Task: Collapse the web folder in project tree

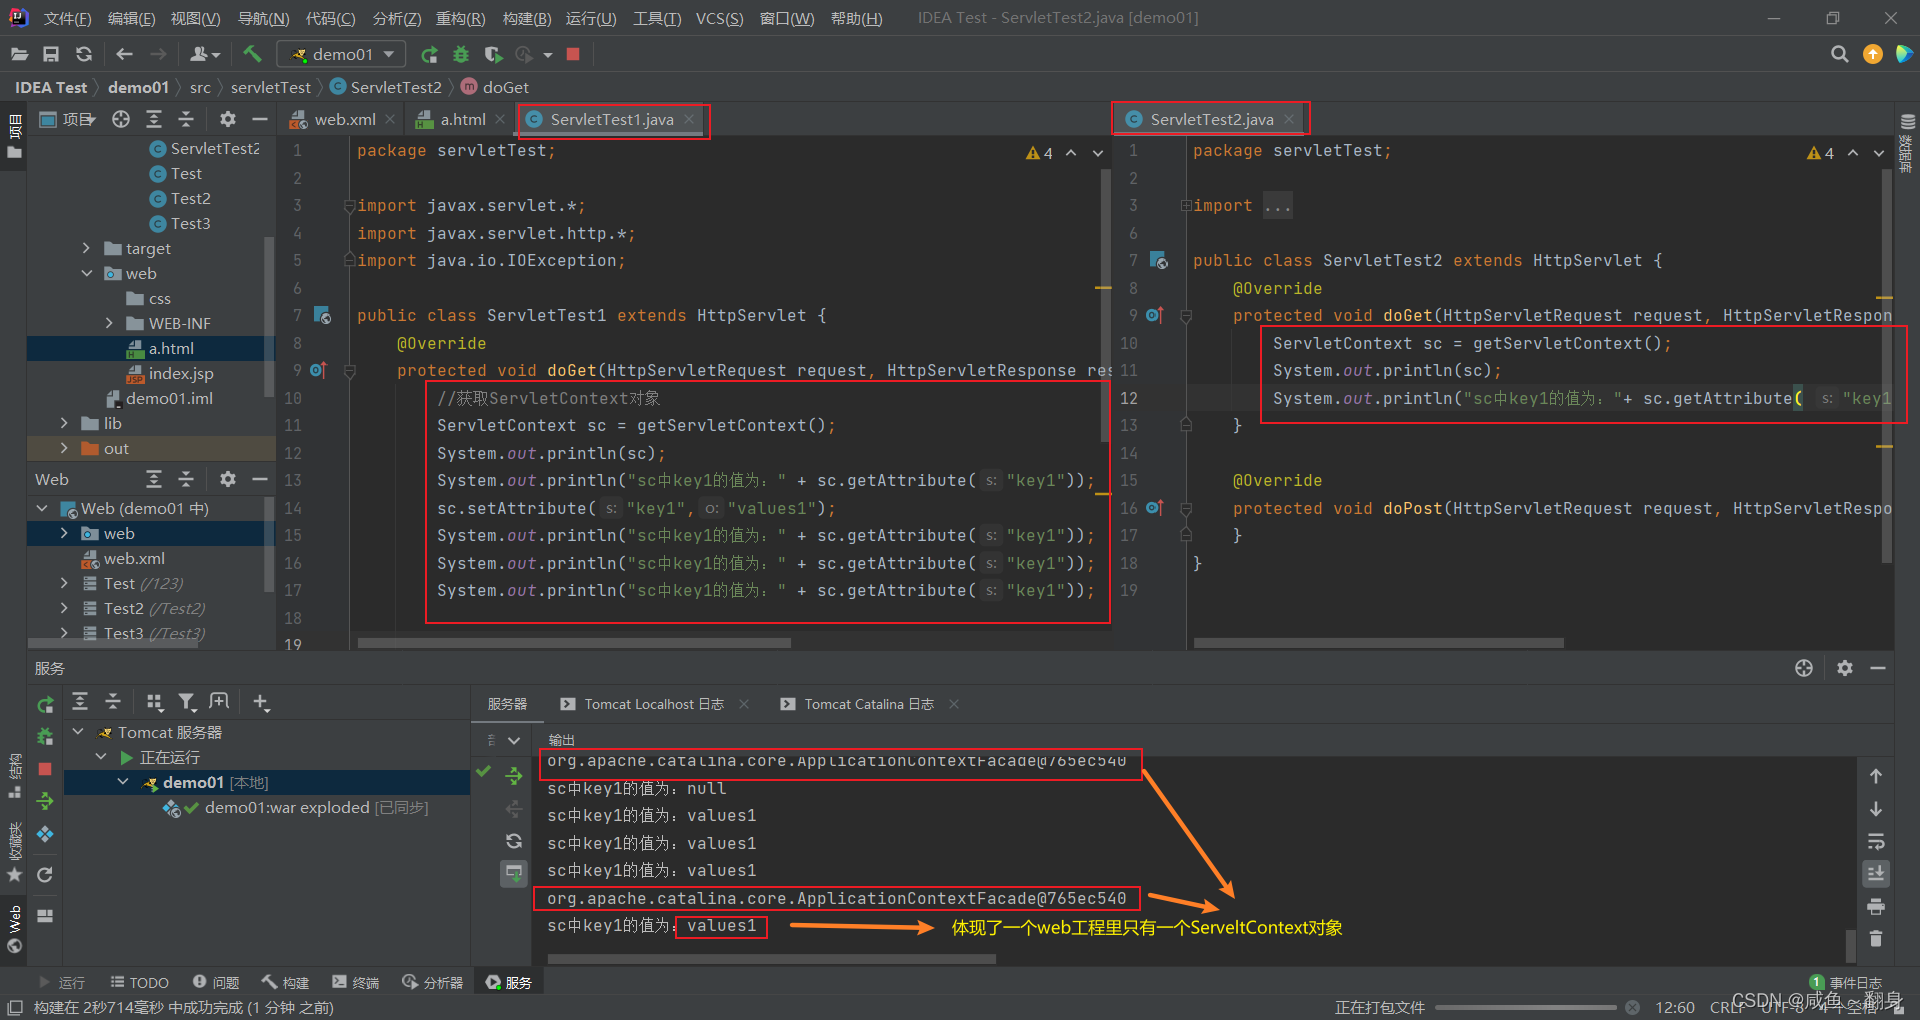Action: click(86, 273)
